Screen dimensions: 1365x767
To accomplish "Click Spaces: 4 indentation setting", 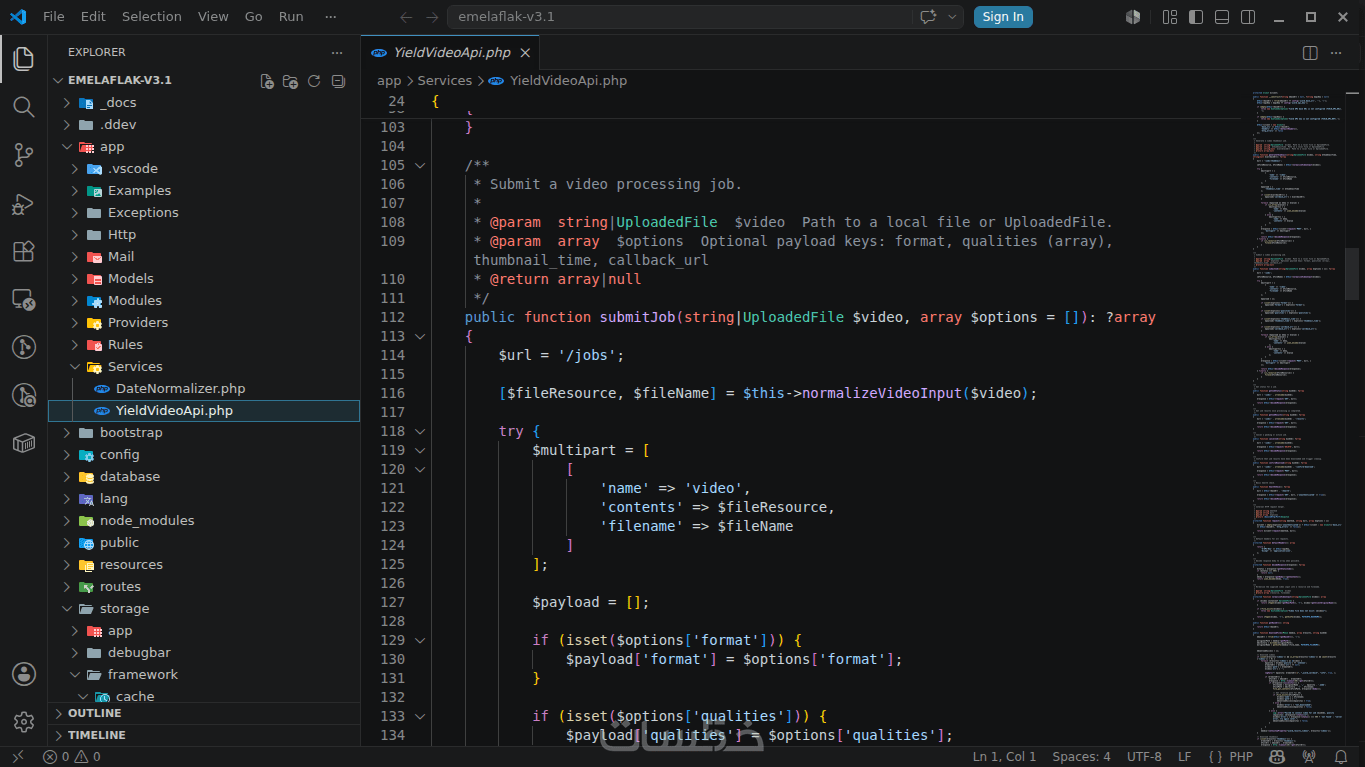I will pyautogui.click(x=1081, y=757).
